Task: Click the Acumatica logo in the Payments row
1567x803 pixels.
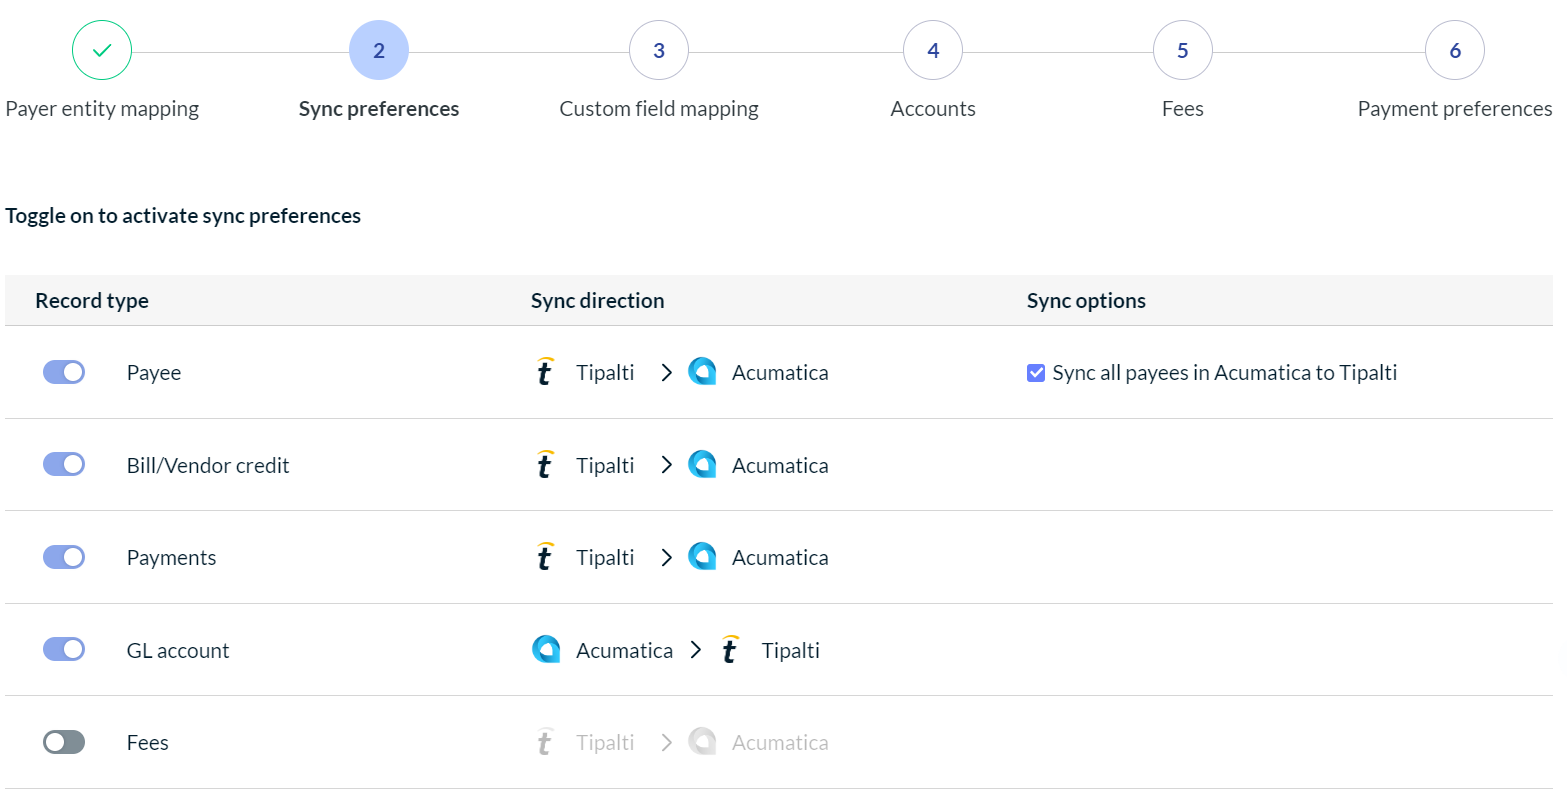Action: pyautogui.click(x=703, y=557)
